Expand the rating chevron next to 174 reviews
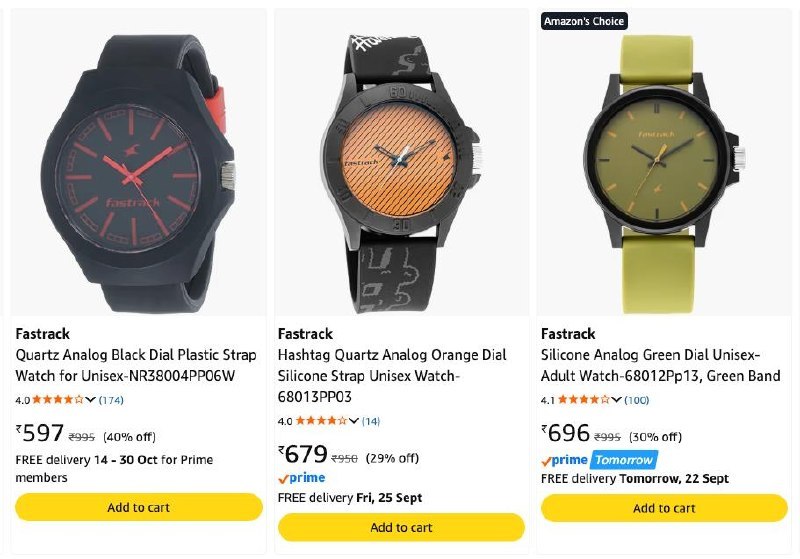 coord(90,400)
